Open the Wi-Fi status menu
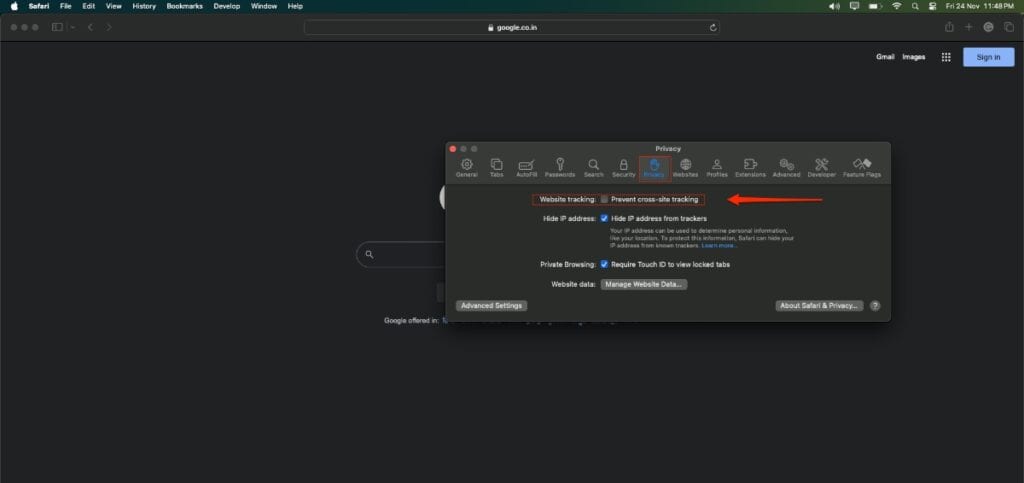 897,6
